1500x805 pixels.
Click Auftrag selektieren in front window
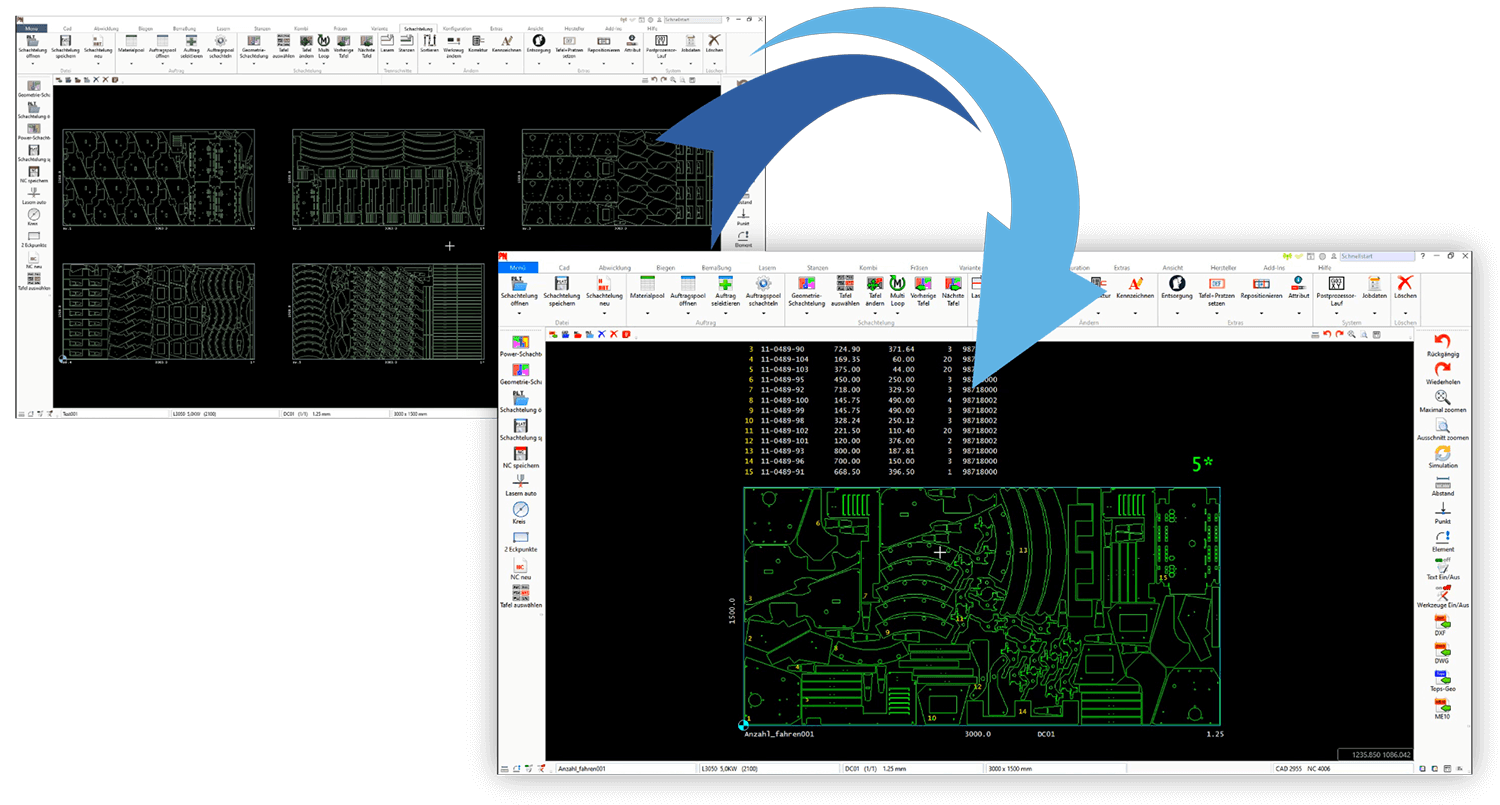(x=725, y=291)
